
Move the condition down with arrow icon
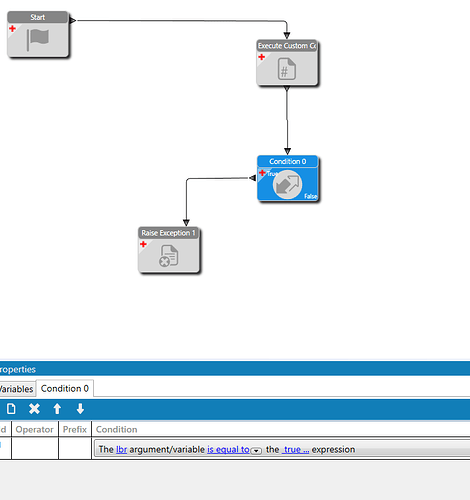point(80,409)
